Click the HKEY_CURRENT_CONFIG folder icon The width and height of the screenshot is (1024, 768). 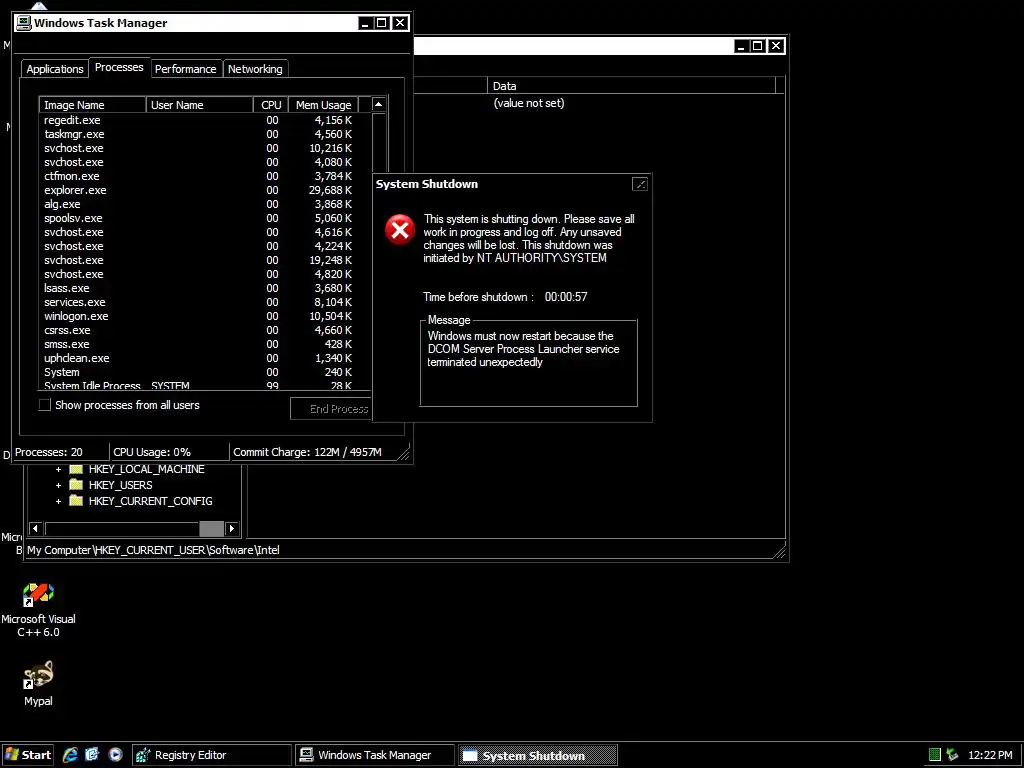pos(76,501)
